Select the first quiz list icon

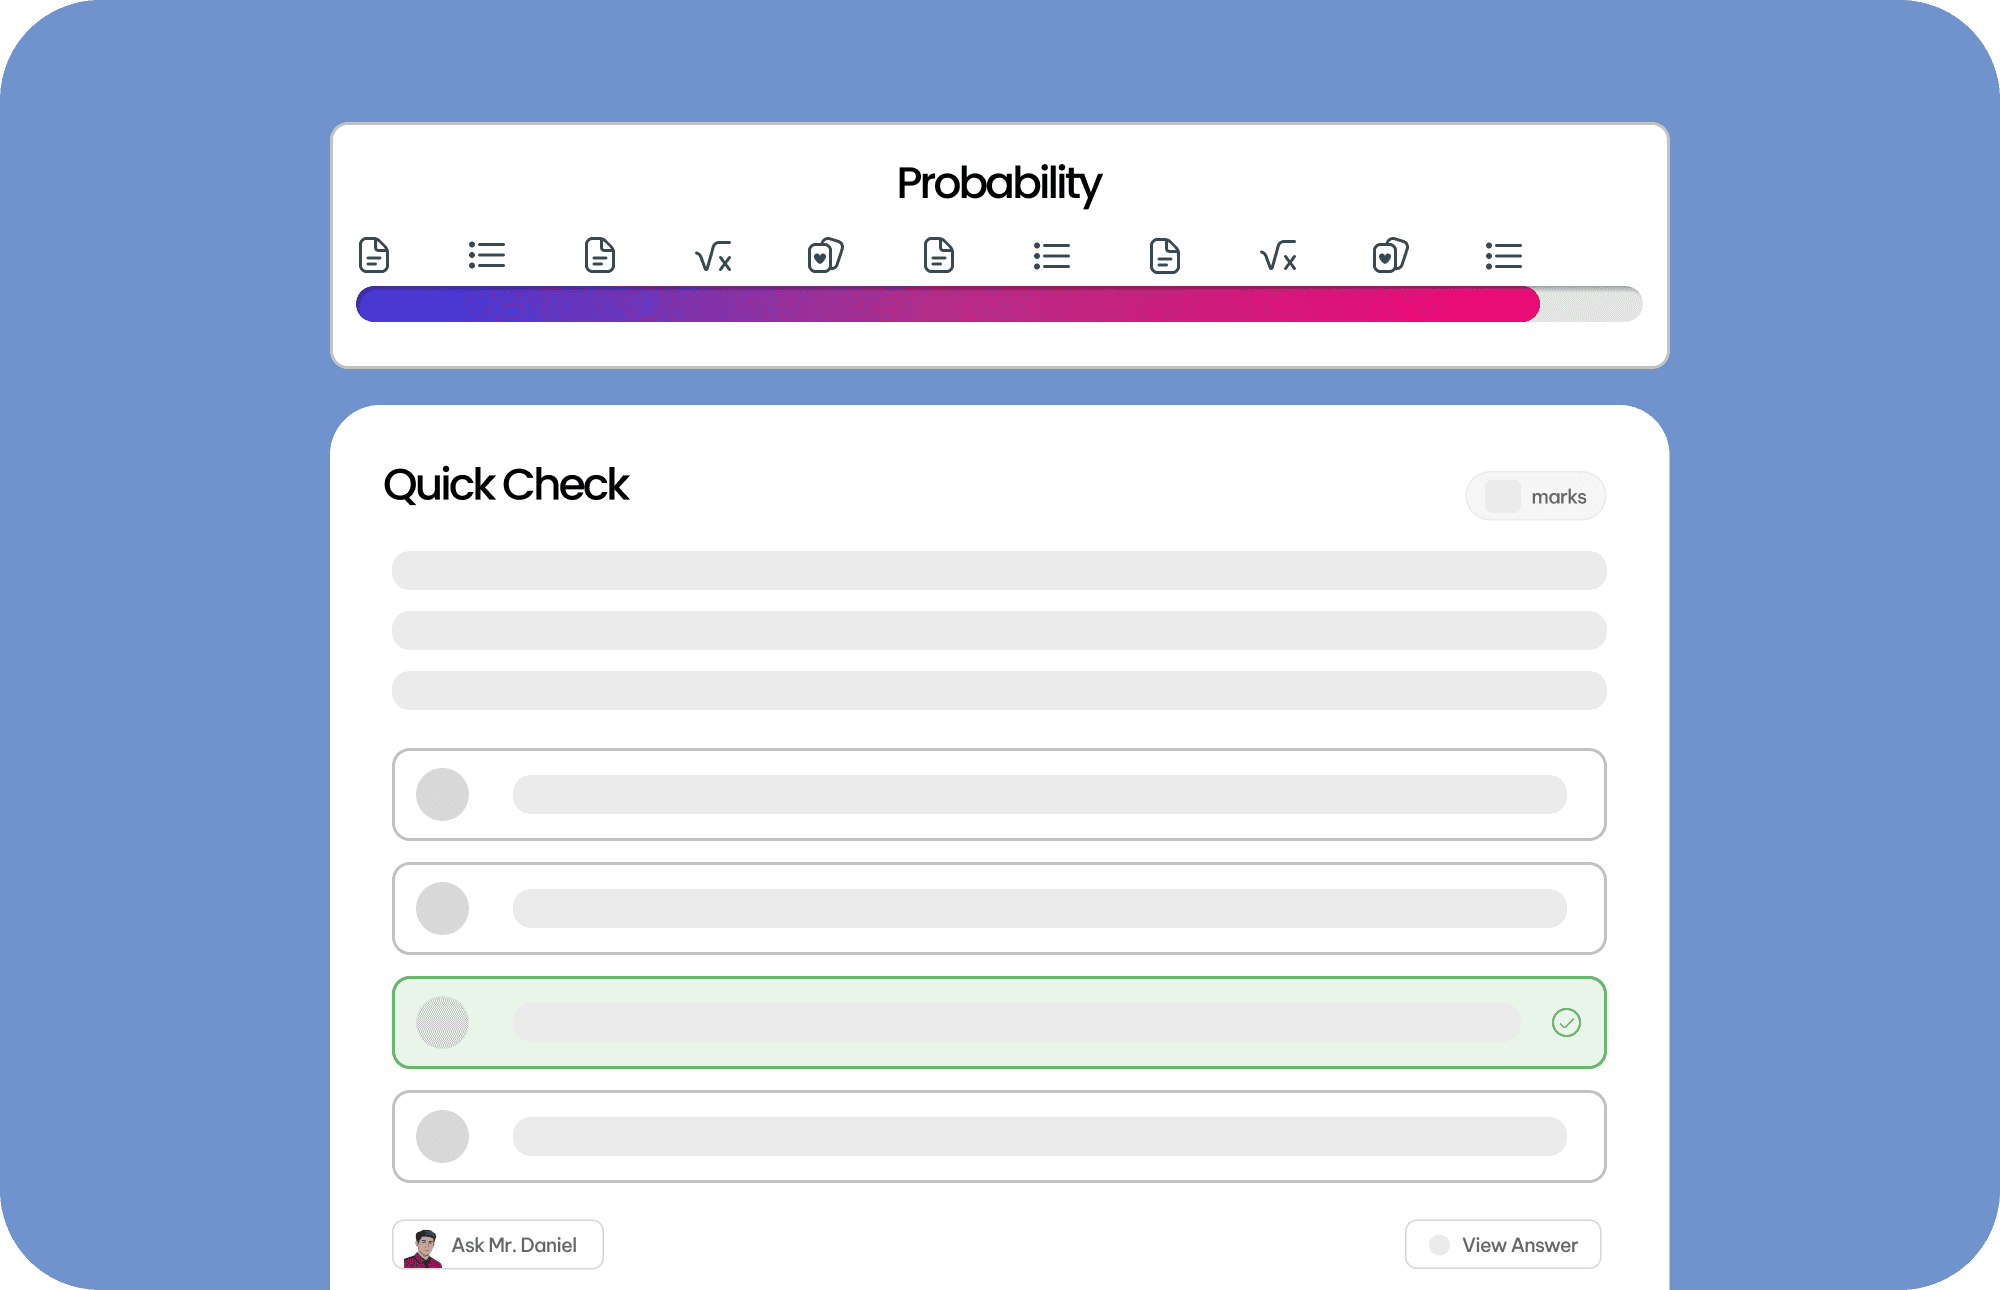tap(487, 256)
